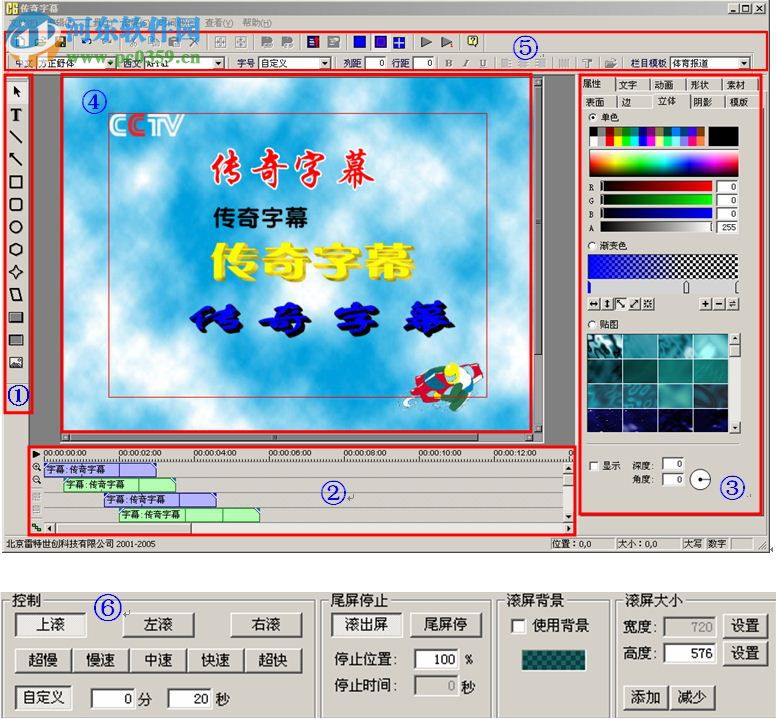
Task: Switch to the 阴影 sub-tab
Action: point(702,102)
